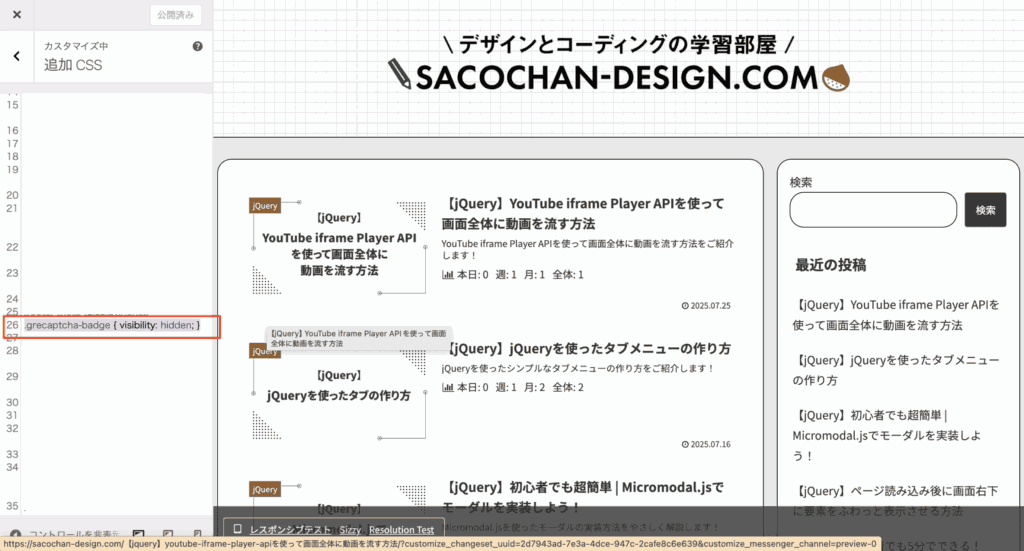Click date 2025.07.25 on first article
The height and width of the screenshot is (551, 1024).
(706, 306)
